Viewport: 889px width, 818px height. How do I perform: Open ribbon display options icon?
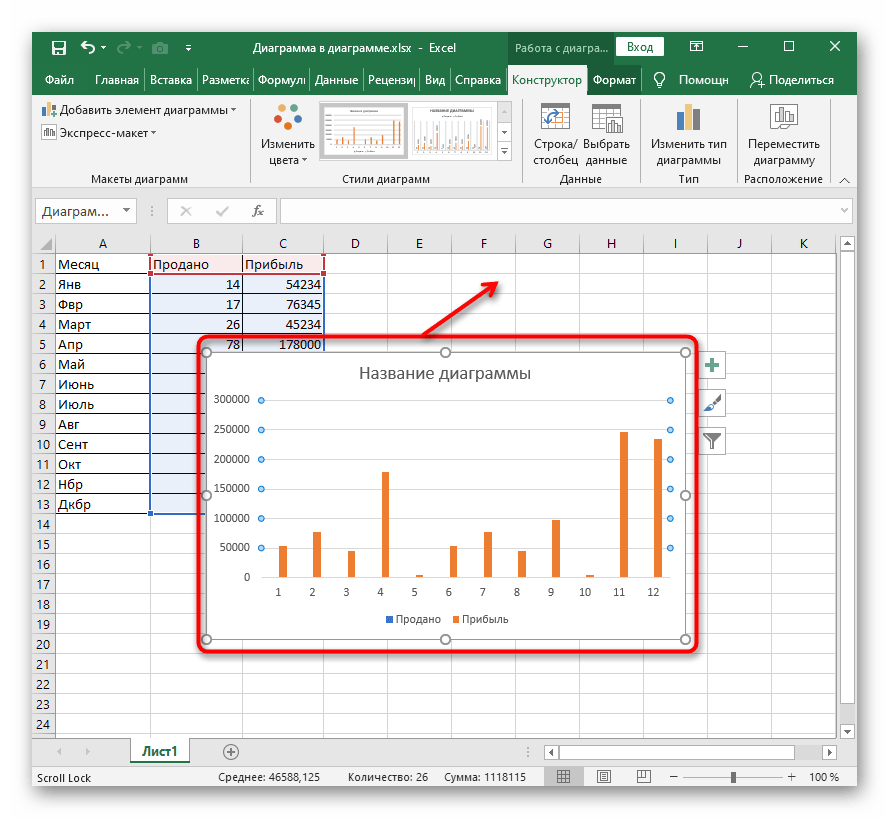tap(696, 46)
